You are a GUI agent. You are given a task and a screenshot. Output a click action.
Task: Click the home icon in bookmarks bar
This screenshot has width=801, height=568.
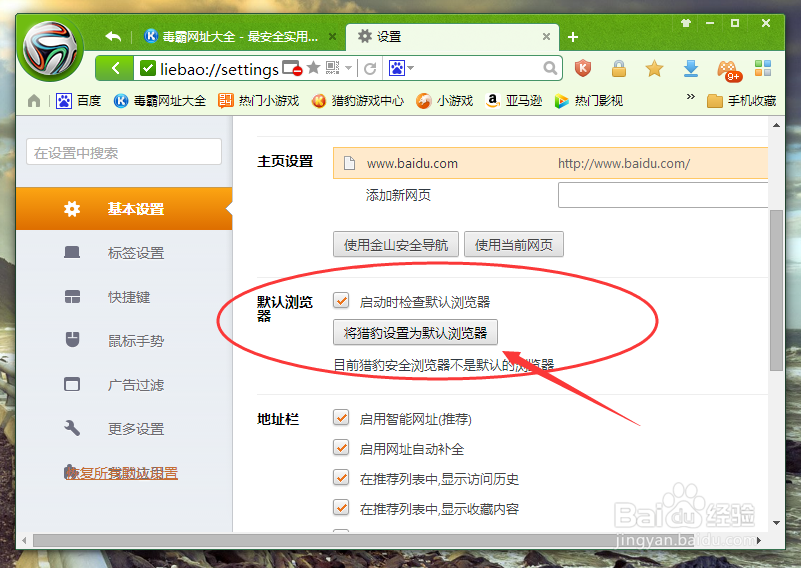pos(34,101)
